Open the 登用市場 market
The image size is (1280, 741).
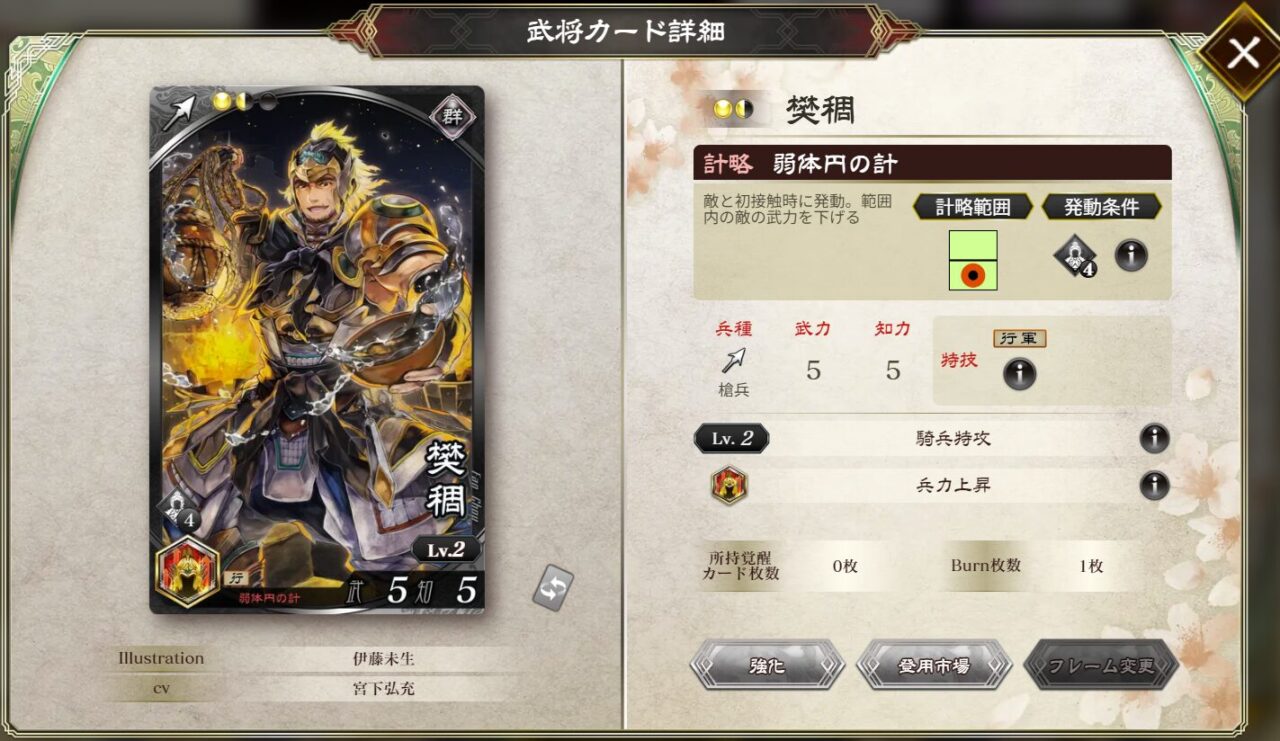click(934, 665)
